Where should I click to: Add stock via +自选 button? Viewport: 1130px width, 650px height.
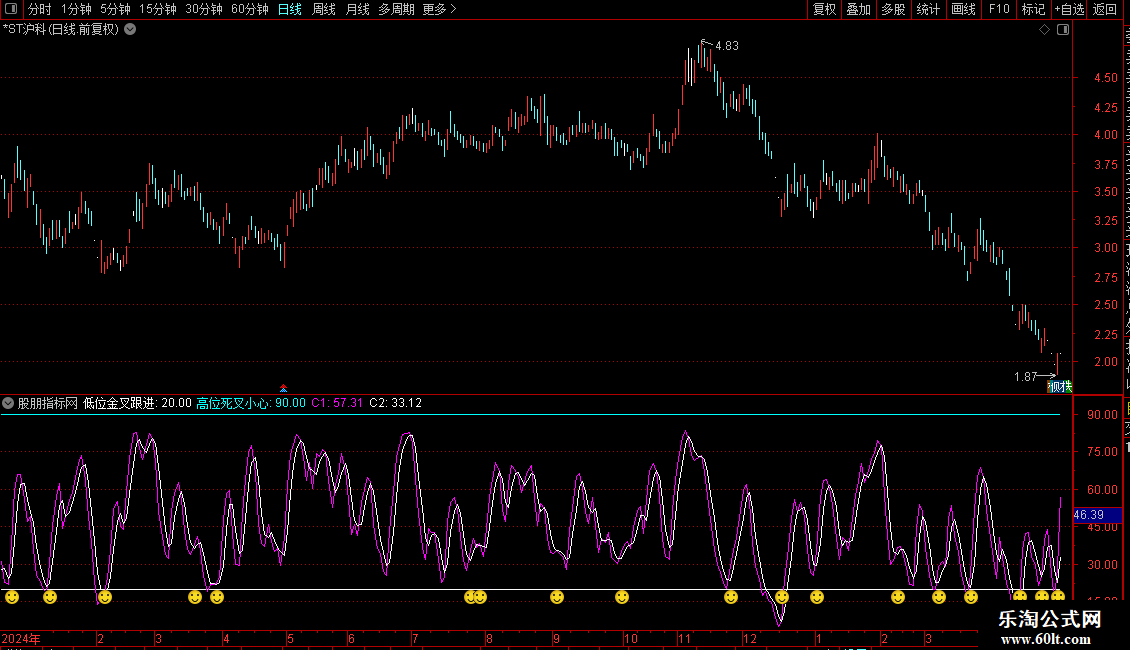point(1069,9)
